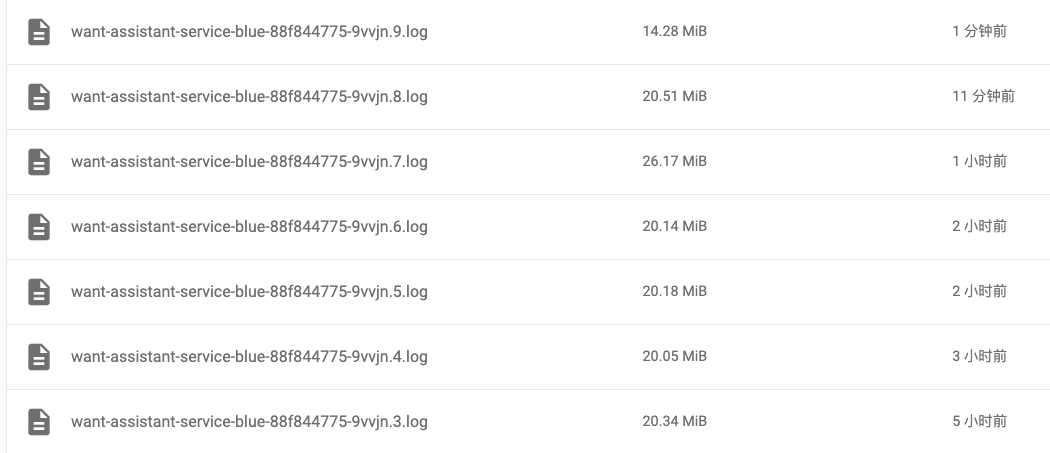Screen dimensions: 1050x453
Task: Open want-assistant-service-blue 9vvjn.3.log file
Action: pyautogui.click(x=249, y=422)
